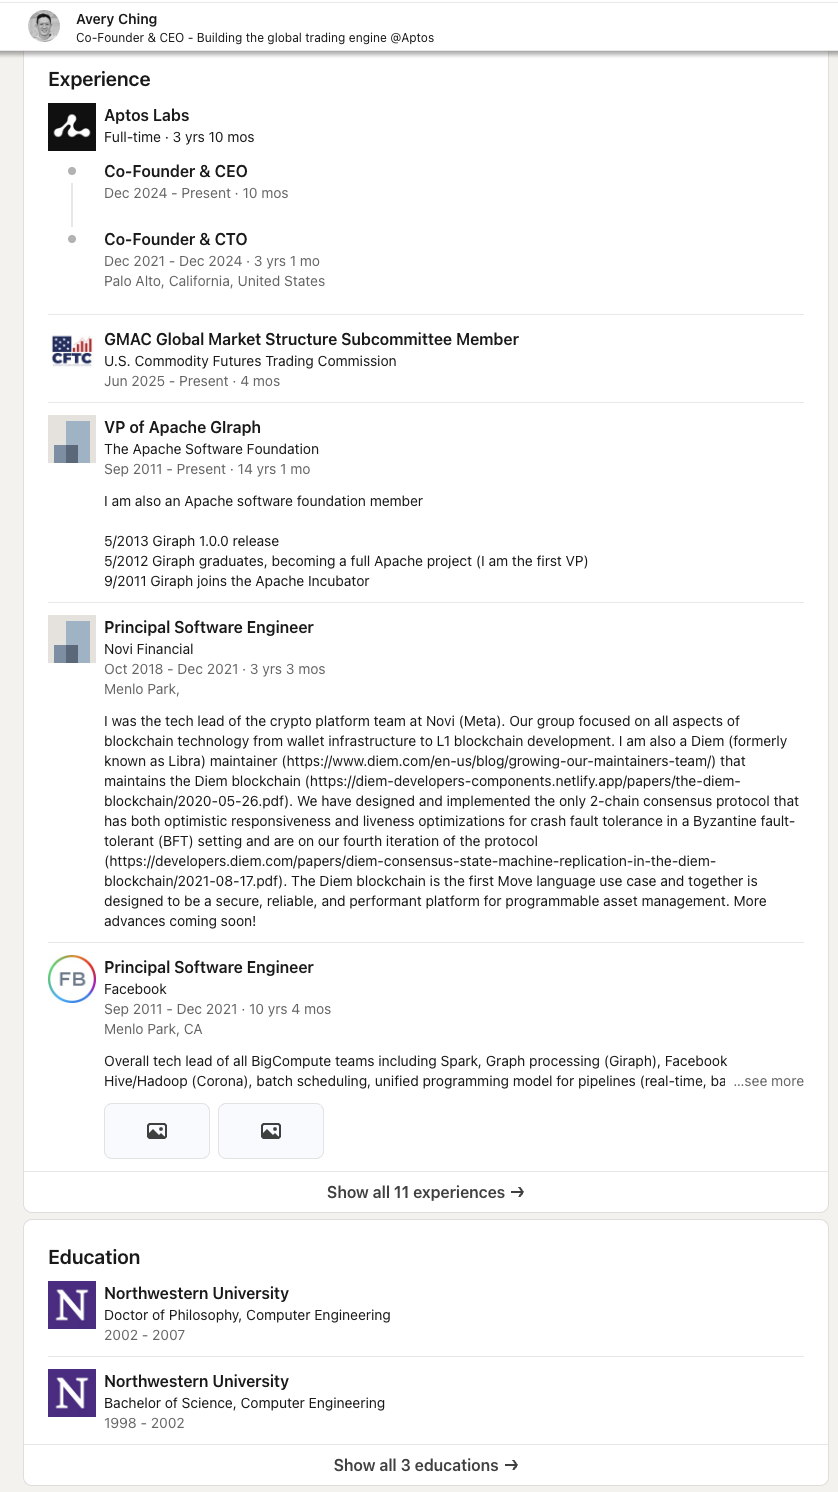
Task: Click the CFTC logo icon
Action: (72, 351)
